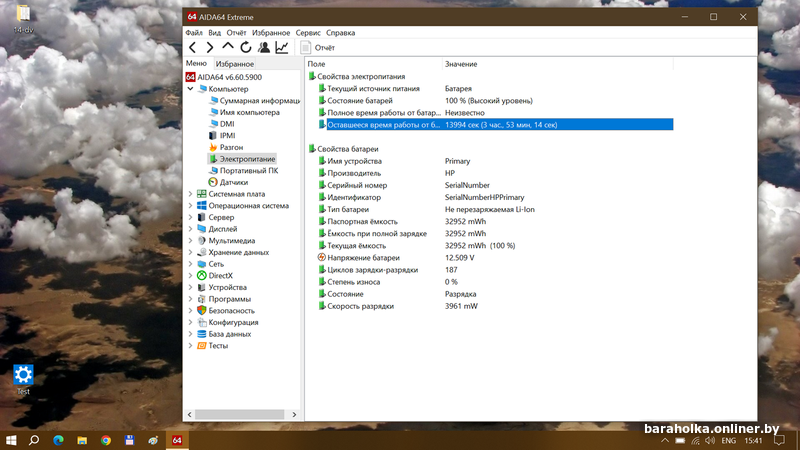Select the DMI tree item
The height and width of the screenshot is (450, 800).
pos(227,124)
